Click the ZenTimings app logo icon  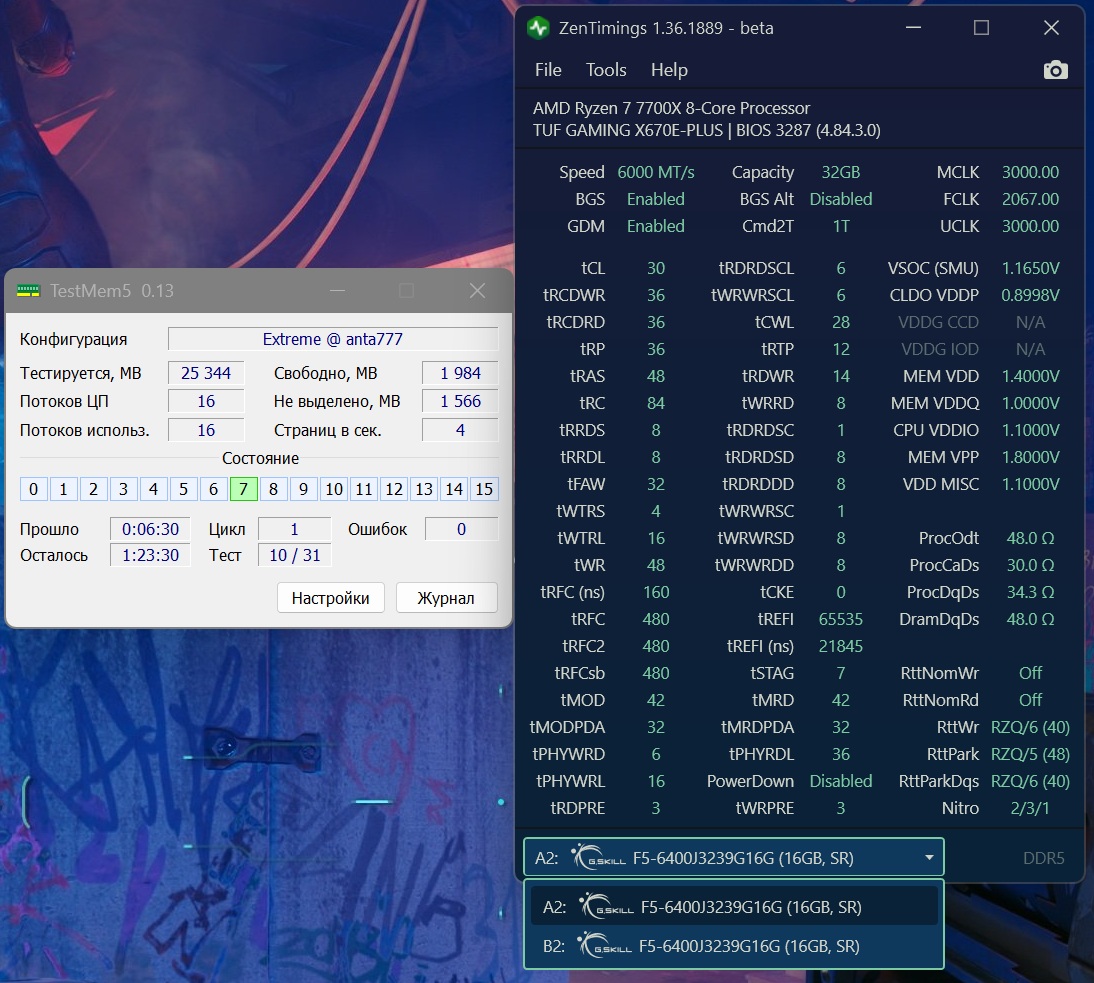[x=538, y=28]
